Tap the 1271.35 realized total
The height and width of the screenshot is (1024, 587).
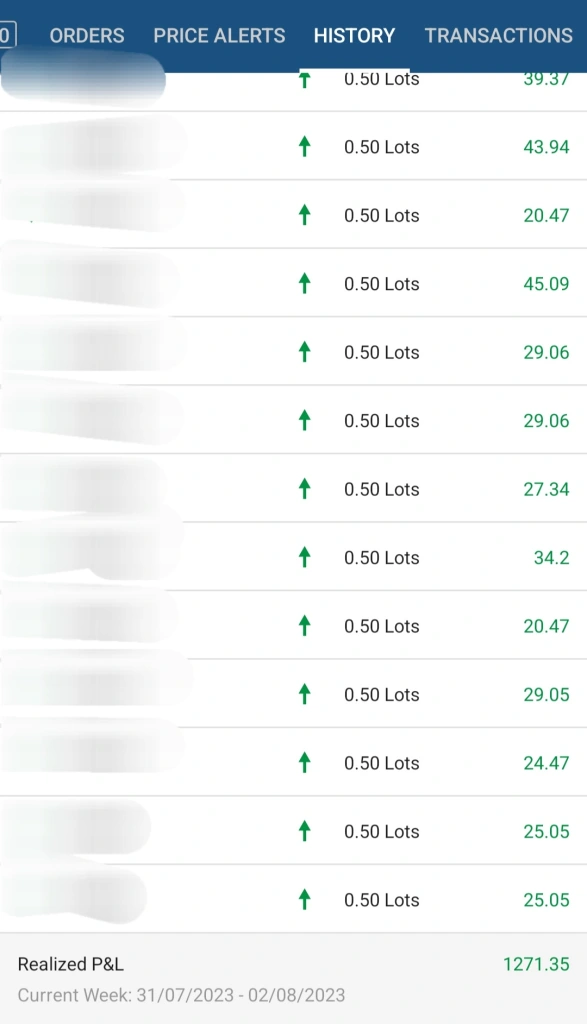(536, 964)
